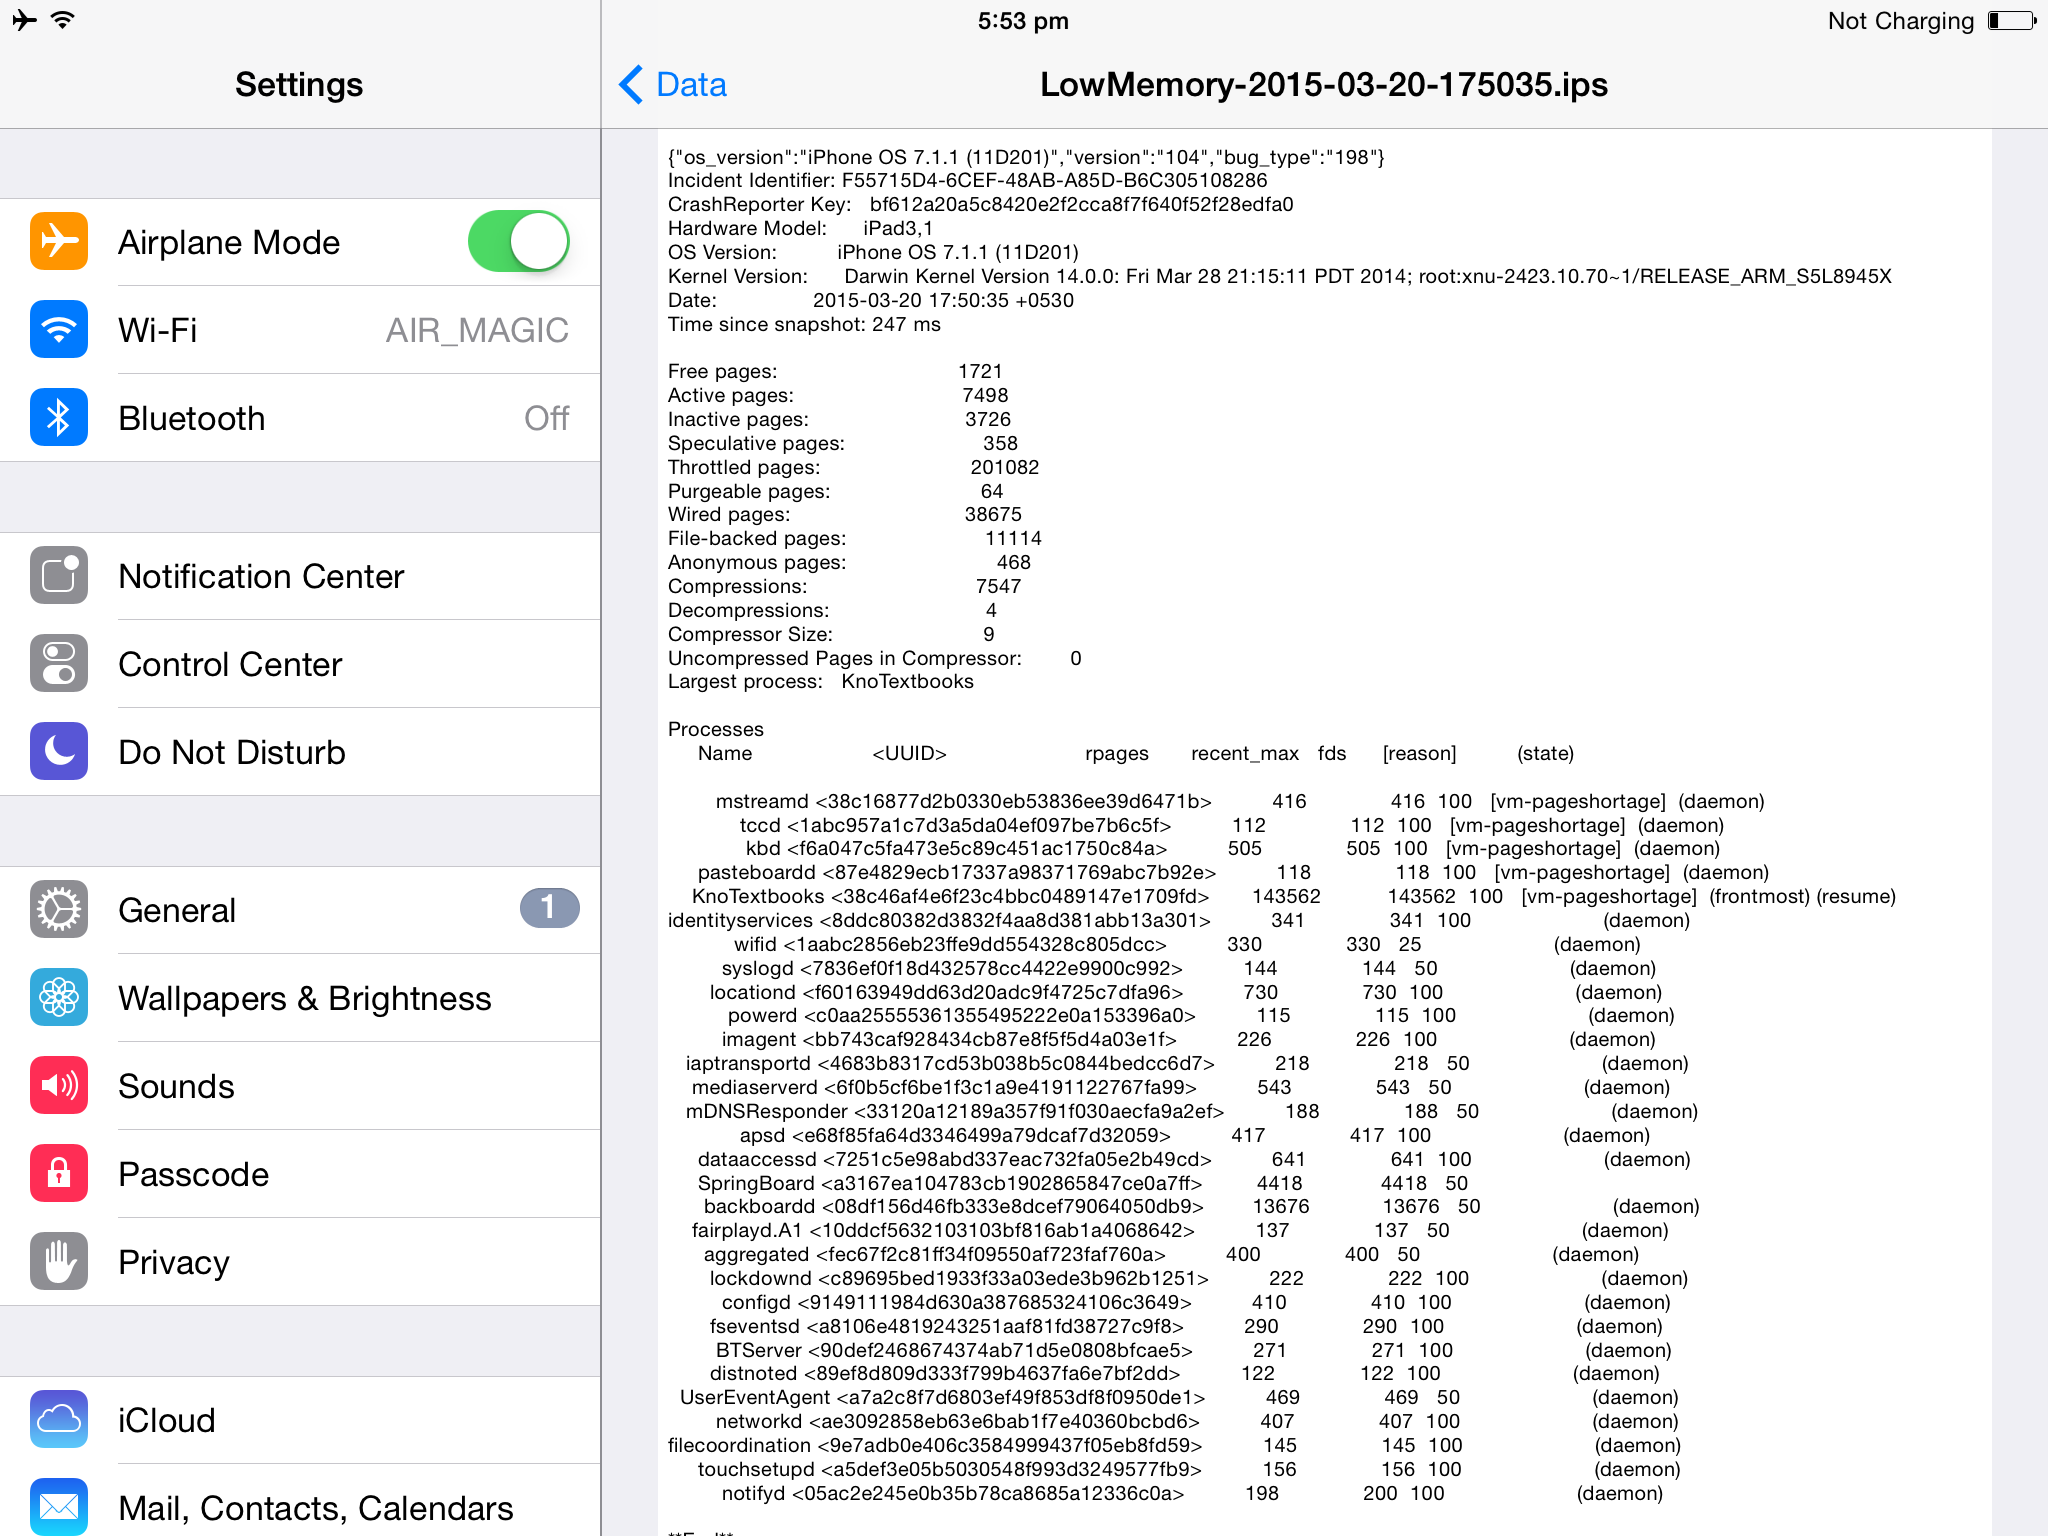The width and height of the screenshot is (2048, 1536).
Task: Tap the SpringBoard process row
Action: click(x=1083, y=1184)
